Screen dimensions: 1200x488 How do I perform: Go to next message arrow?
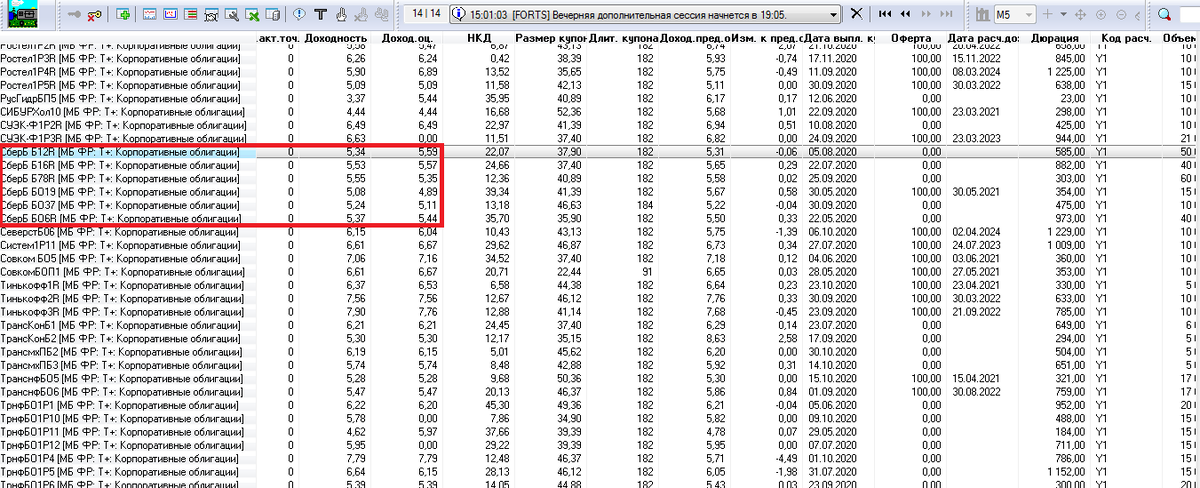[x=926, y=15]
